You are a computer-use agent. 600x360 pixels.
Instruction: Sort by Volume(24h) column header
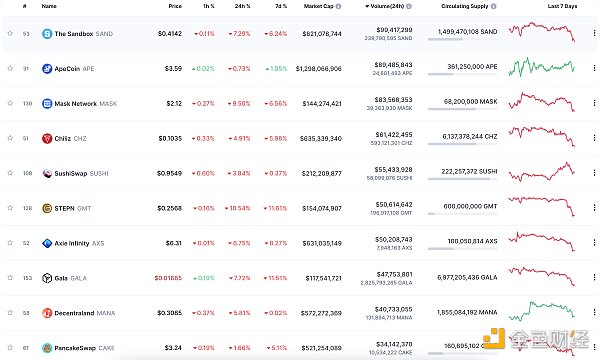pos(387,6)
